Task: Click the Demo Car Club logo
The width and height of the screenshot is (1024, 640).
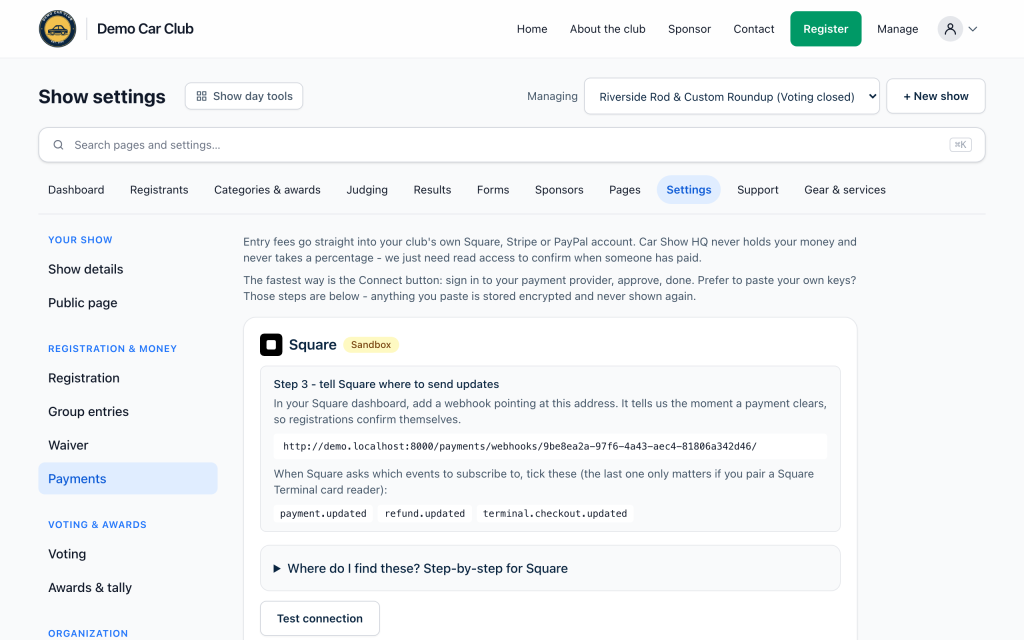Action: 57,29
